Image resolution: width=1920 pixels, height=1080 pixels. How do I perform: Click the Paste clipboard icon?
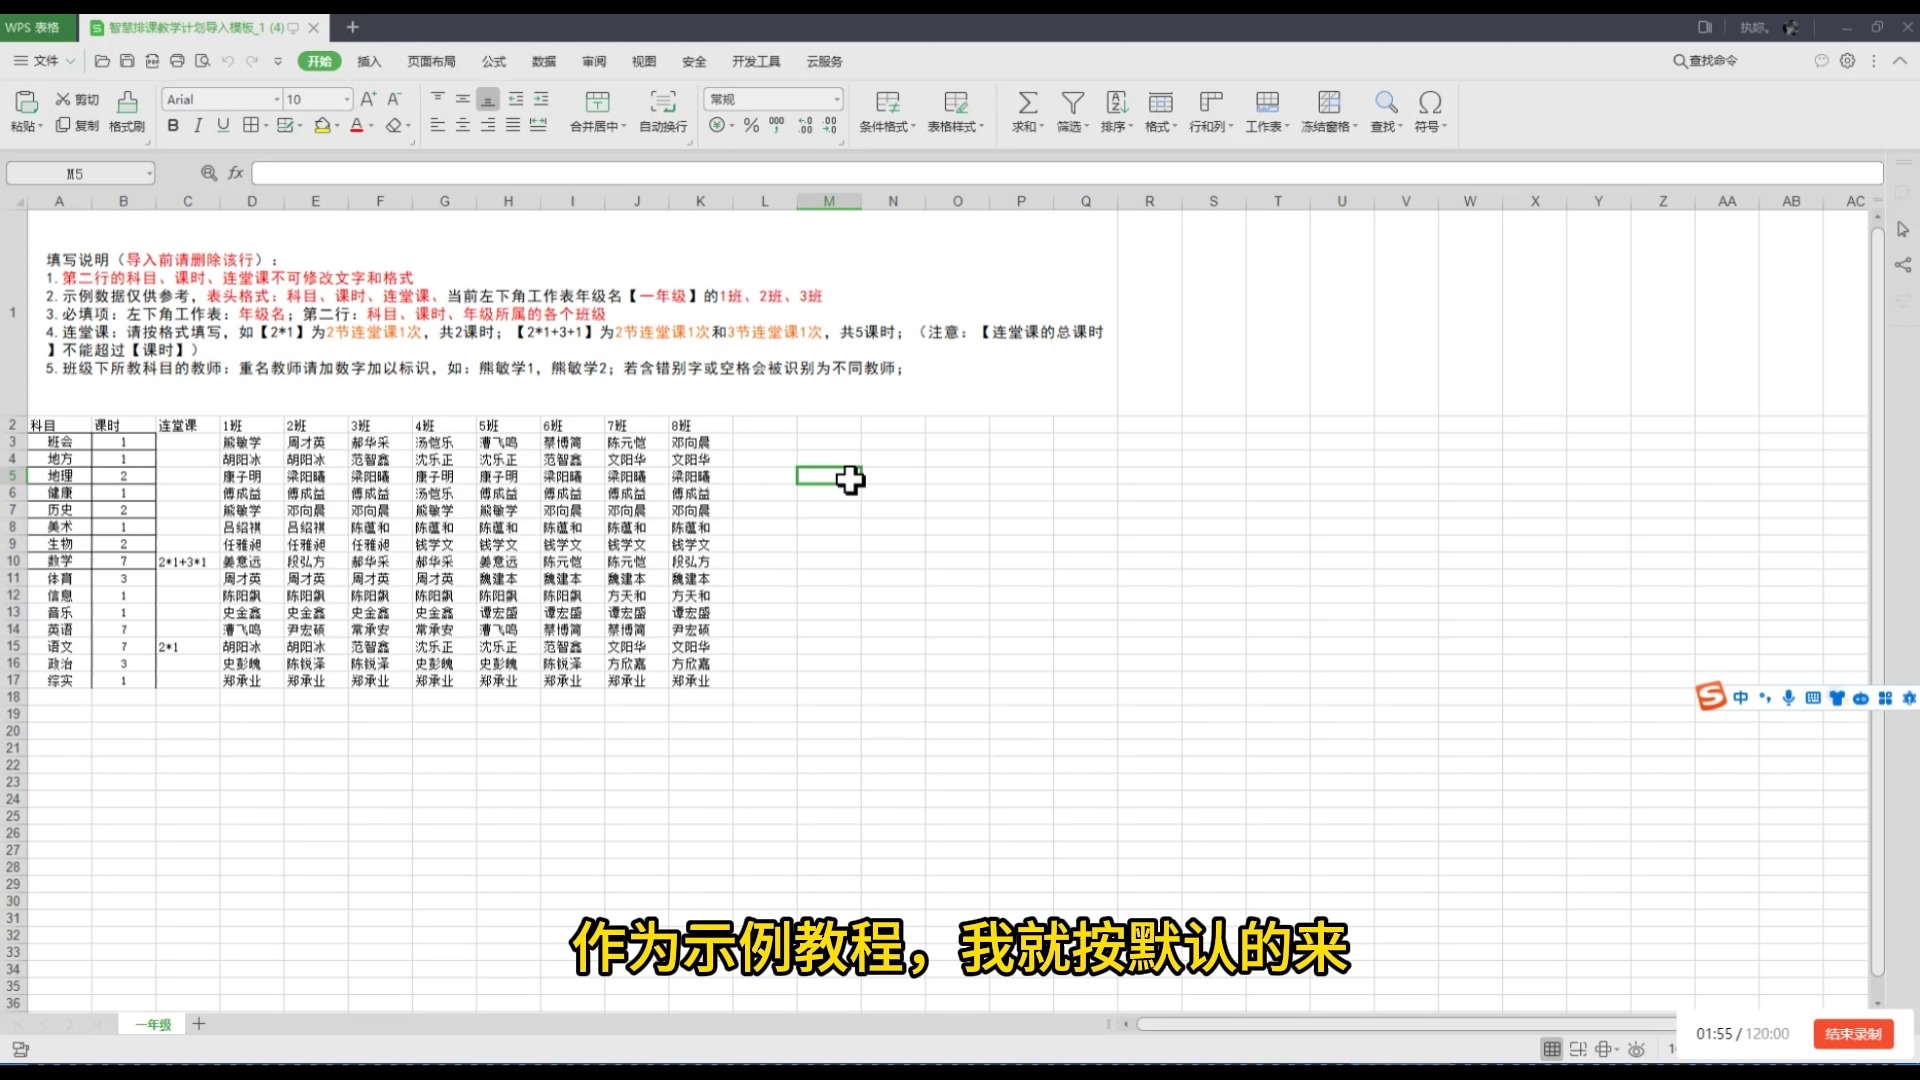click(26, 102)
